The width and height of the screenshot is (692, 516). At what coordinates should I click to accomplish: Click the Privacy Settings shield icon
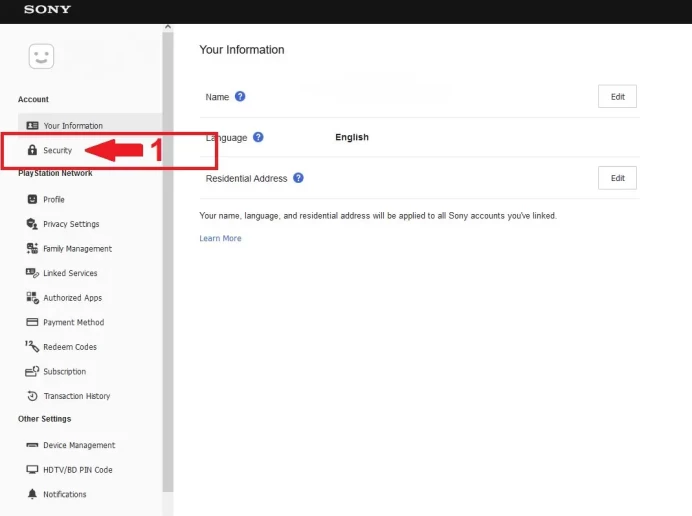click(32, 224)
